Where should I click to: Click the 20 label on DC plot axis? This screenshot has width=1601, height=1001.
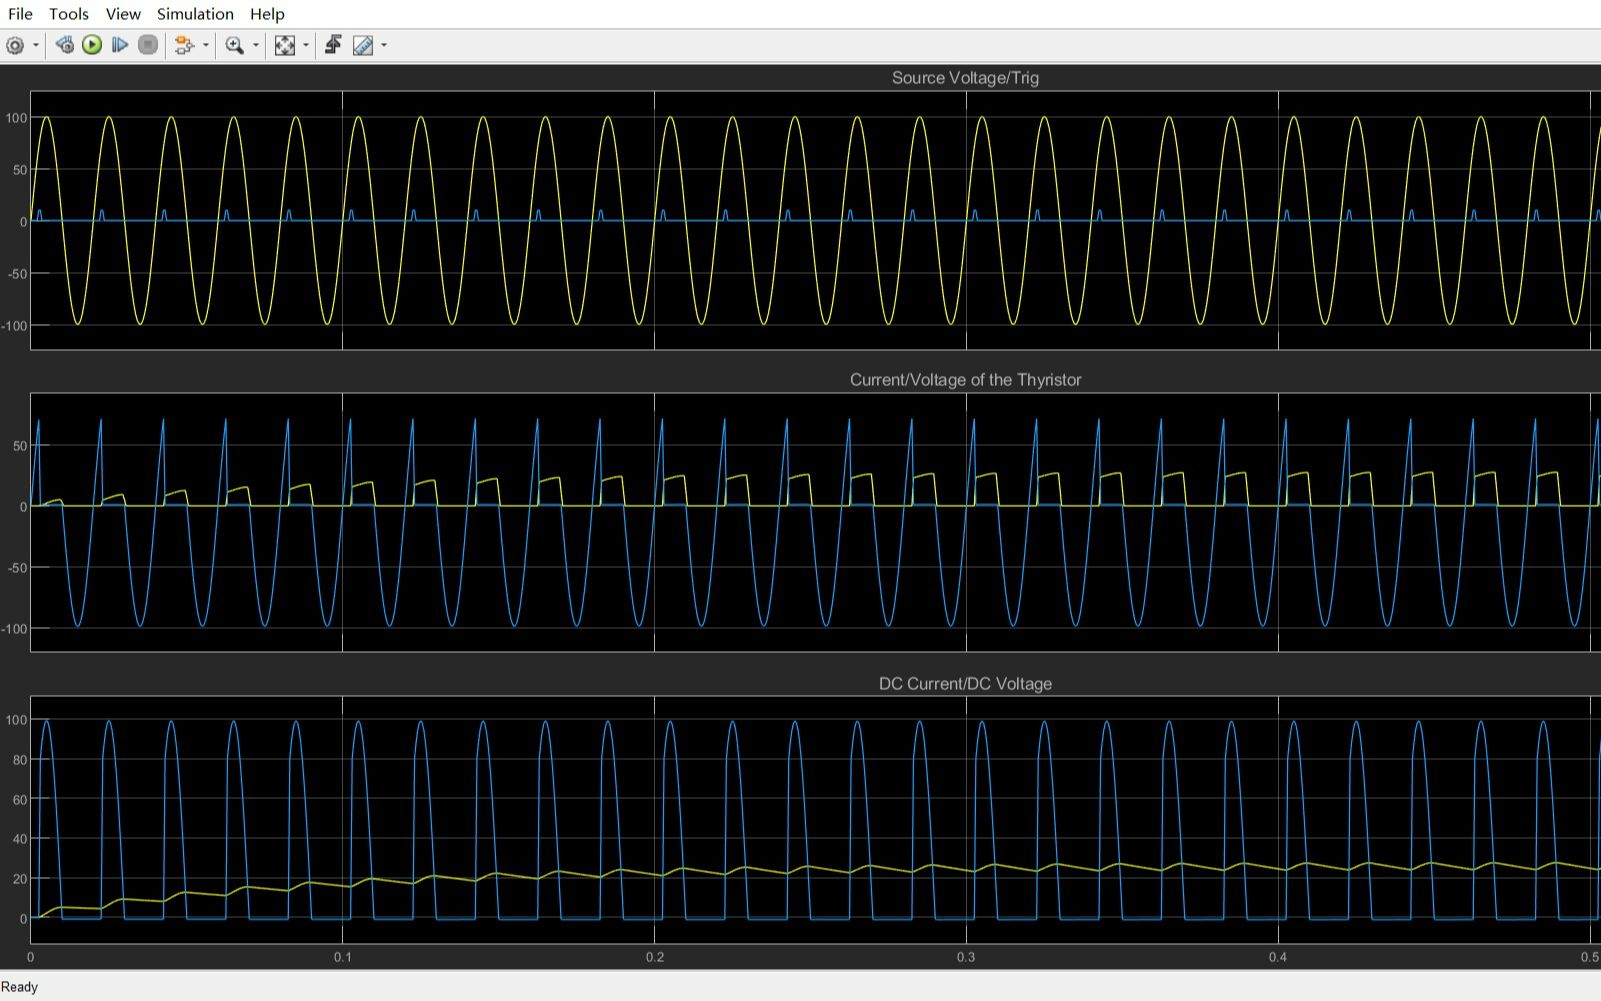tap(20, 879)
